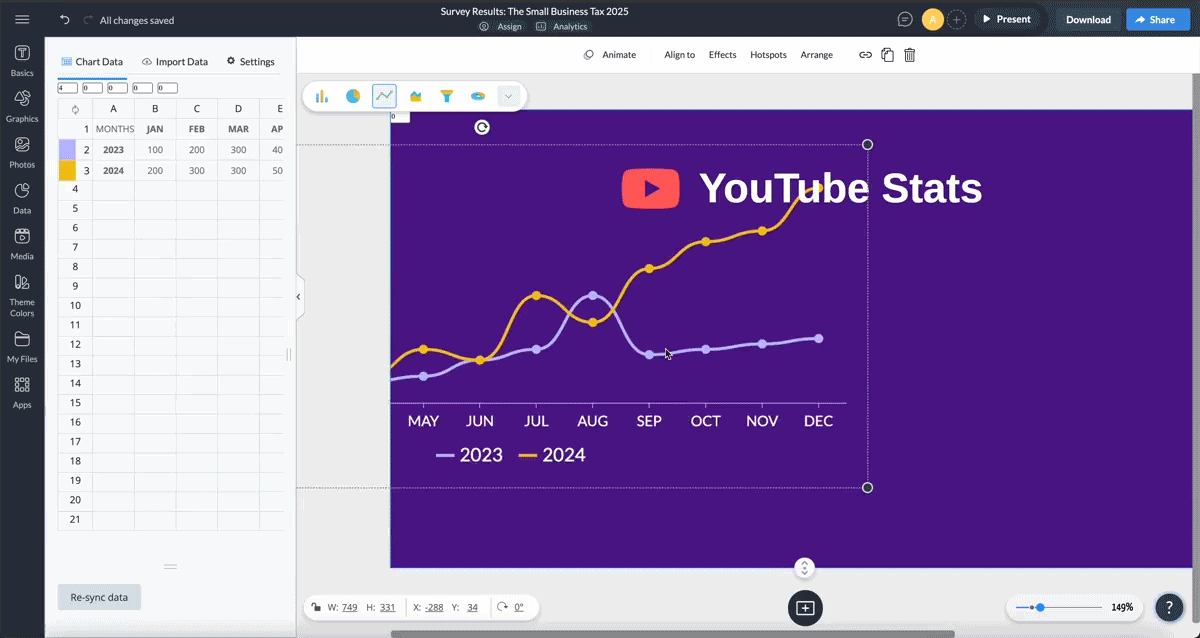Pick the donut chart type
This screenshot has width=1200, height=638.
pos(478,96)
